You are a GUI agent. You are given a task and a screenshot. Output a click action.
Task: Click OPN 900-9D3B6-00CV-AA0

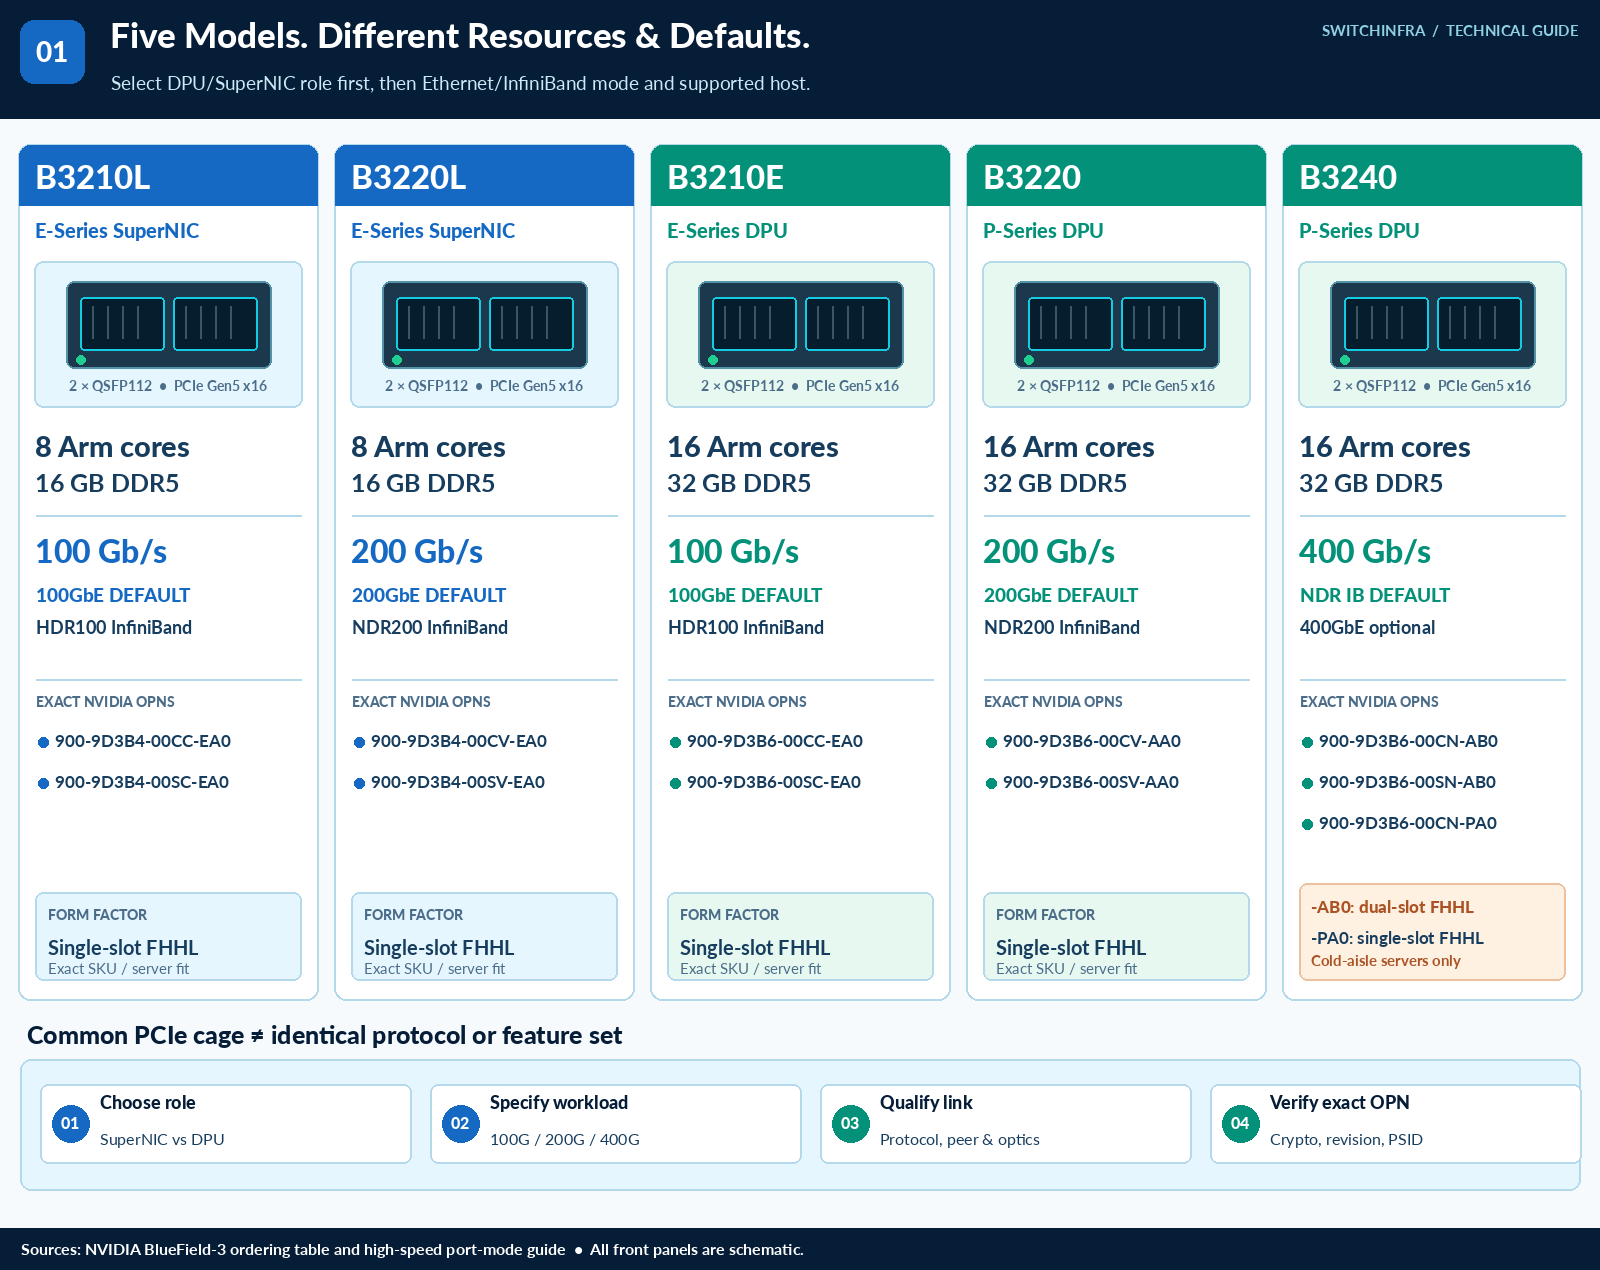point(1092,741)
